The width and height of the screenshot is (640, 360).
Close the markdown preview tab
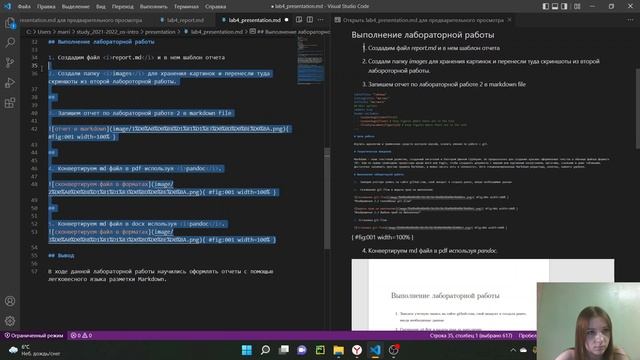(x=509, y=20)
